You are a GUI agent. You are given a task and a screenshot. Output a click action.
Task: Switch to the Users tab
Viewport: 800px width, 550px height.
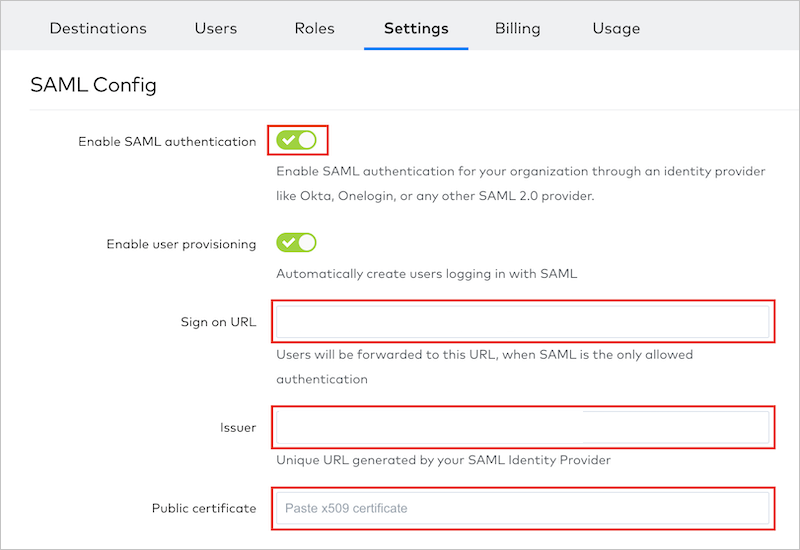click(x=215, y=28)
